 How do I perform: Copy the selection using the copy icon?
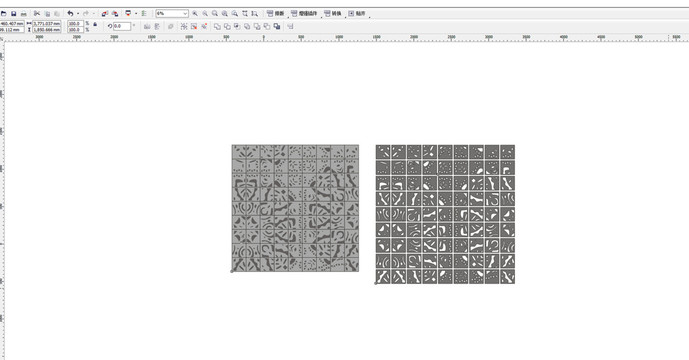[47, 14]
